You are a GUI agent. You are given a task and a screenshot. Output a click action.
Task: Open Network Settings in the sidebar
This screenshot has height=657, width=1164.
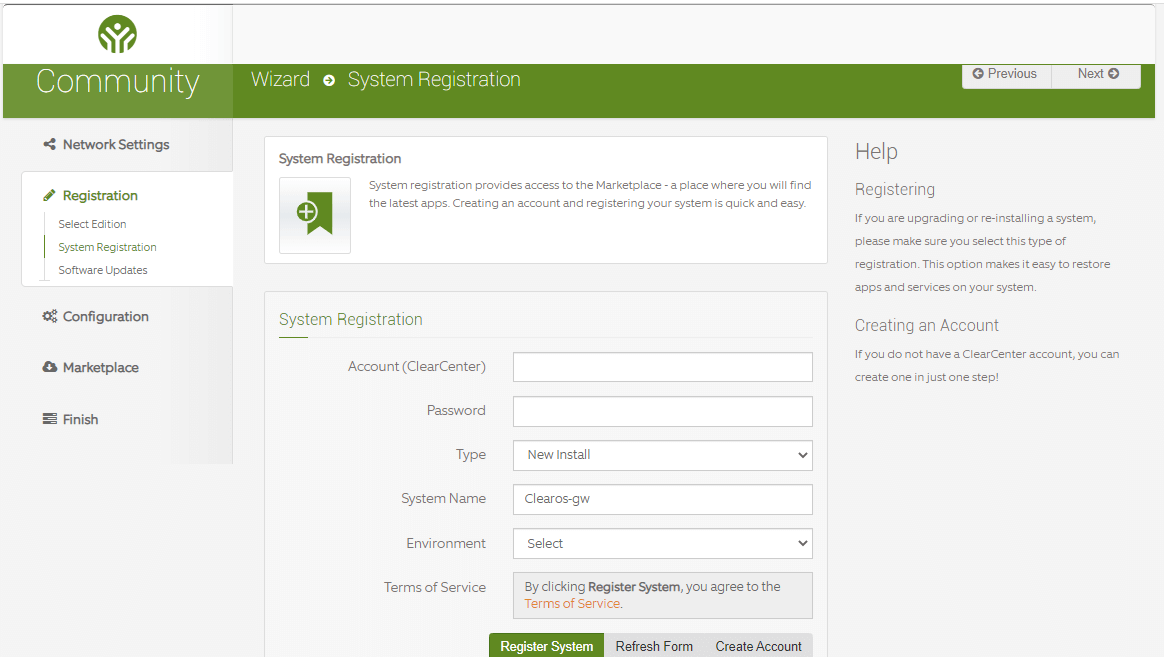point(116,145)
